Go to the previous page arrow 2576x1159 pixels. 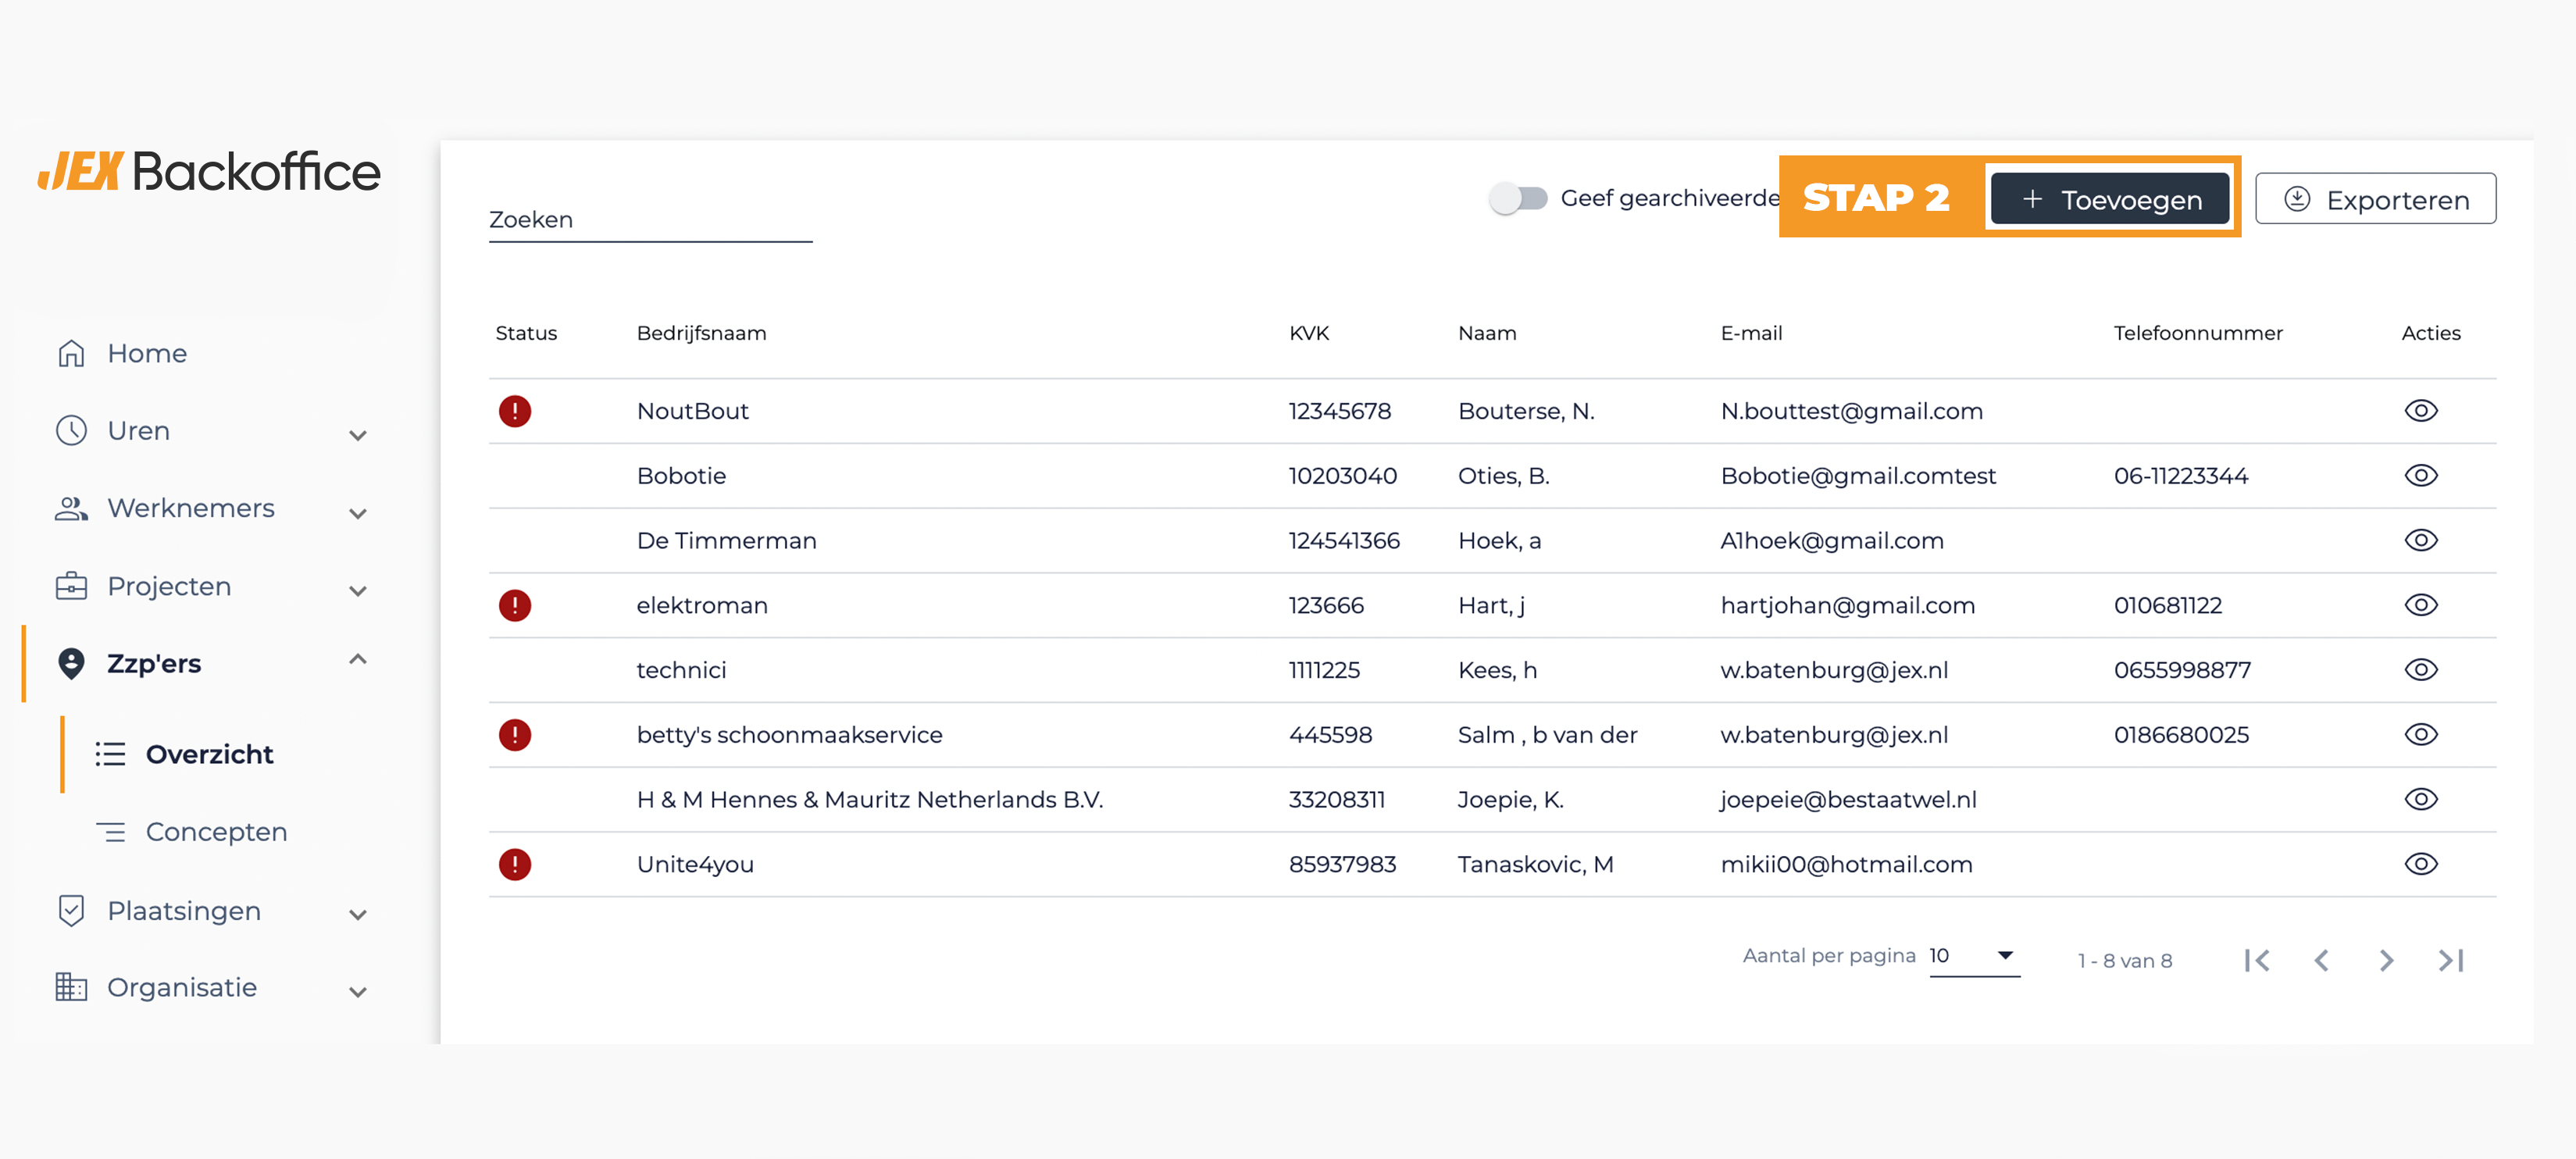[x=2322, y=960]
